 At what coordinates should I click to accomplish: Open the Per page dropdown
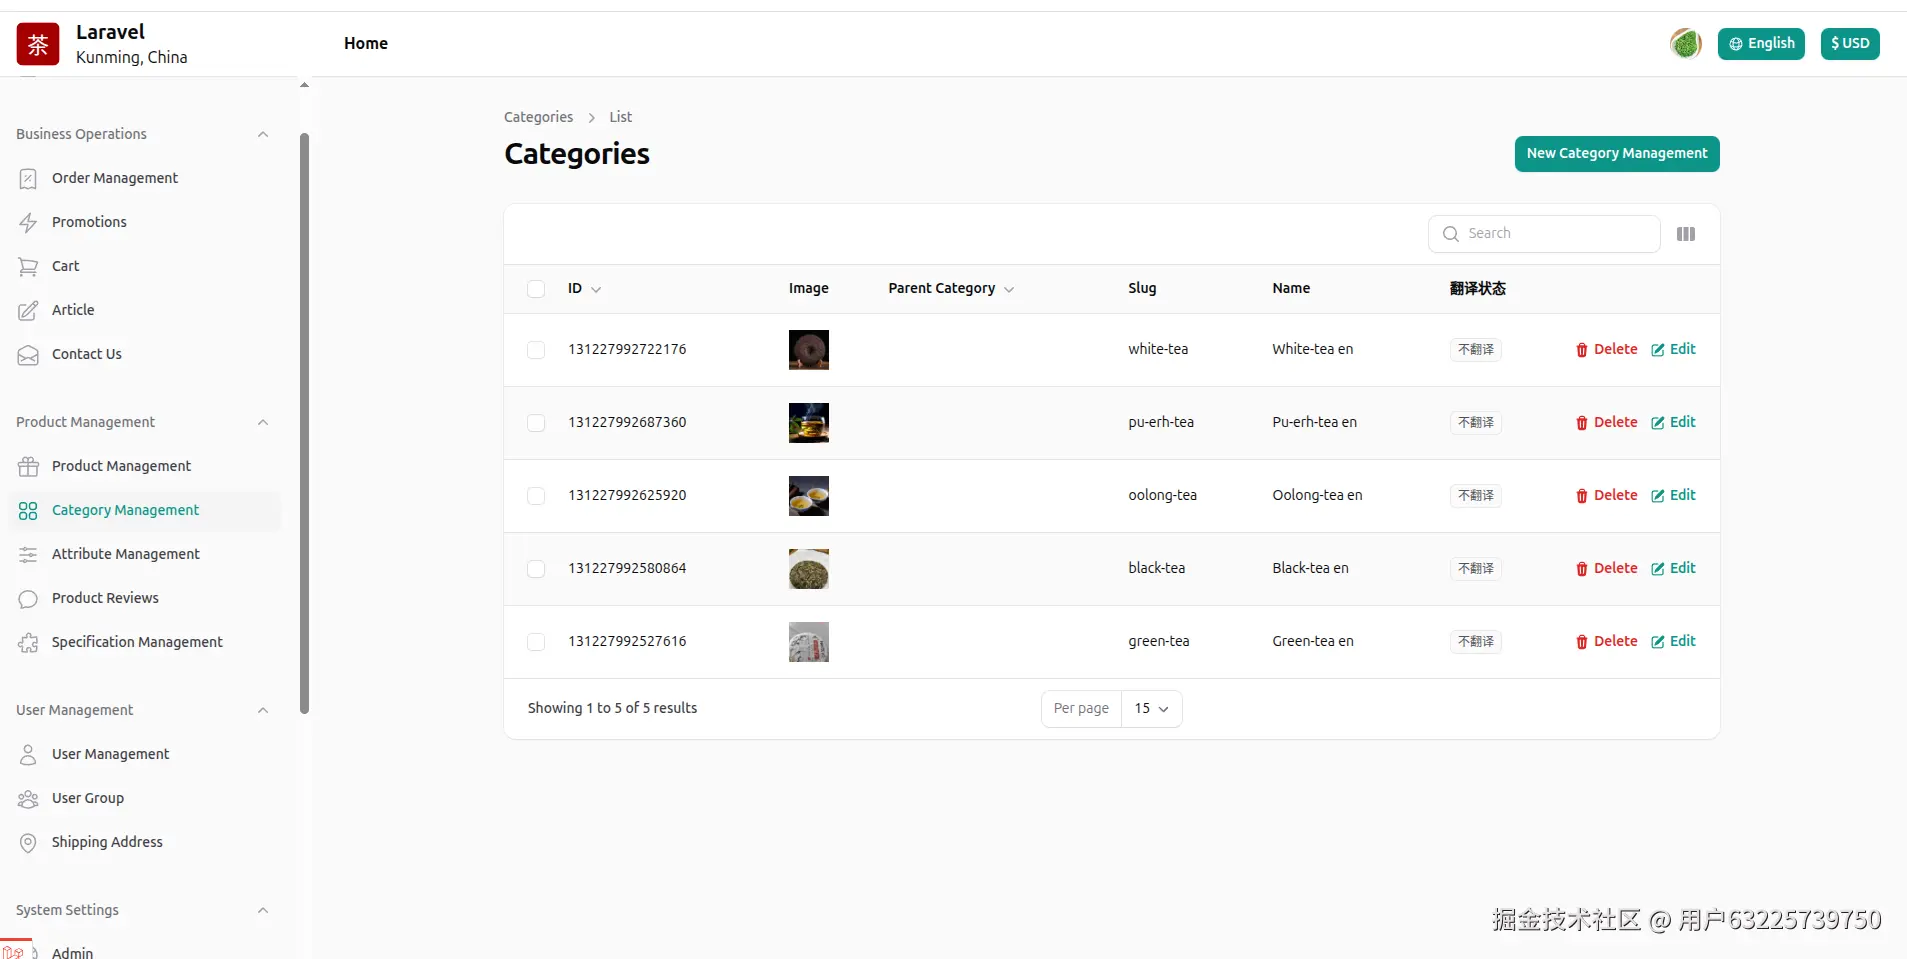1152,709
